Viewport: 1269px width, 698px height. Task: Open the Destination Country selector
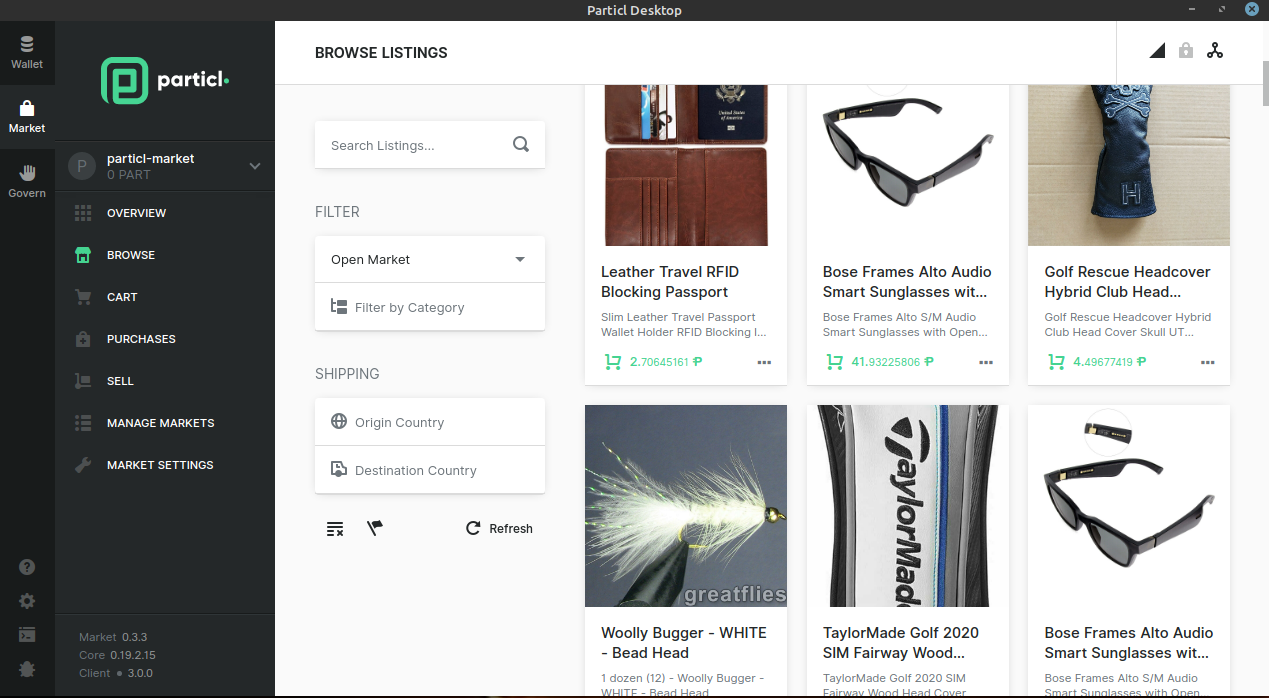[430, 470]
